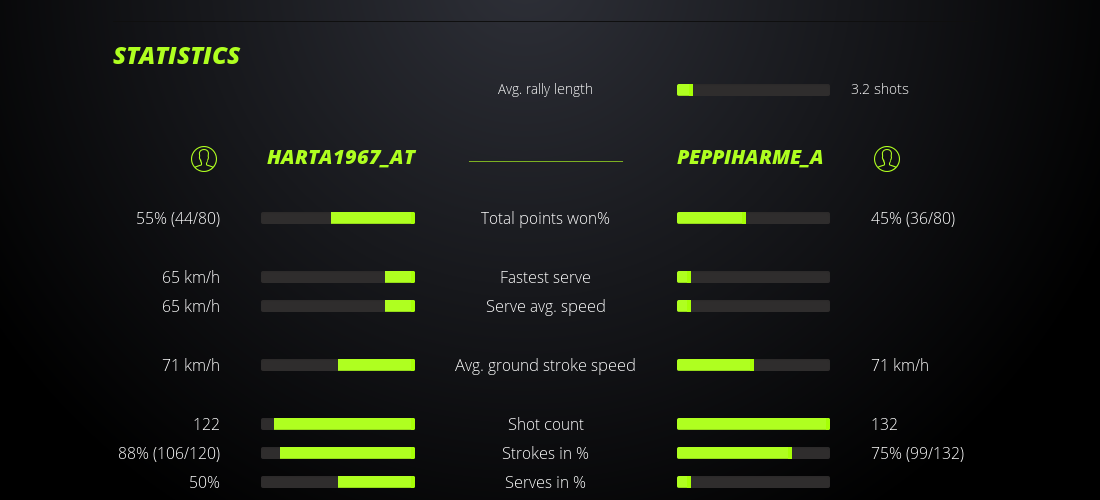
Task: Click the Serves in % label
Action: pos(545,482)
